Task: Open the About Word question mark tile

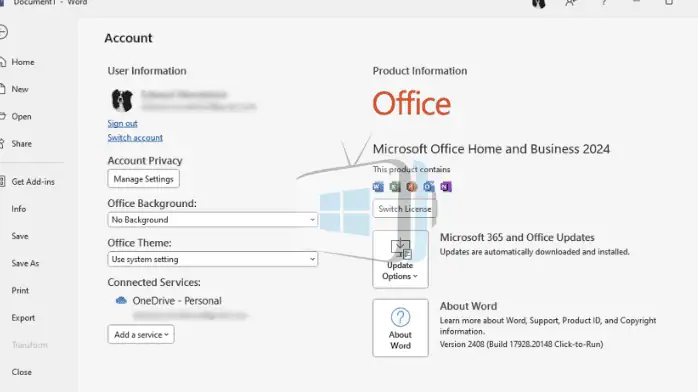Action: coord(400,328)
